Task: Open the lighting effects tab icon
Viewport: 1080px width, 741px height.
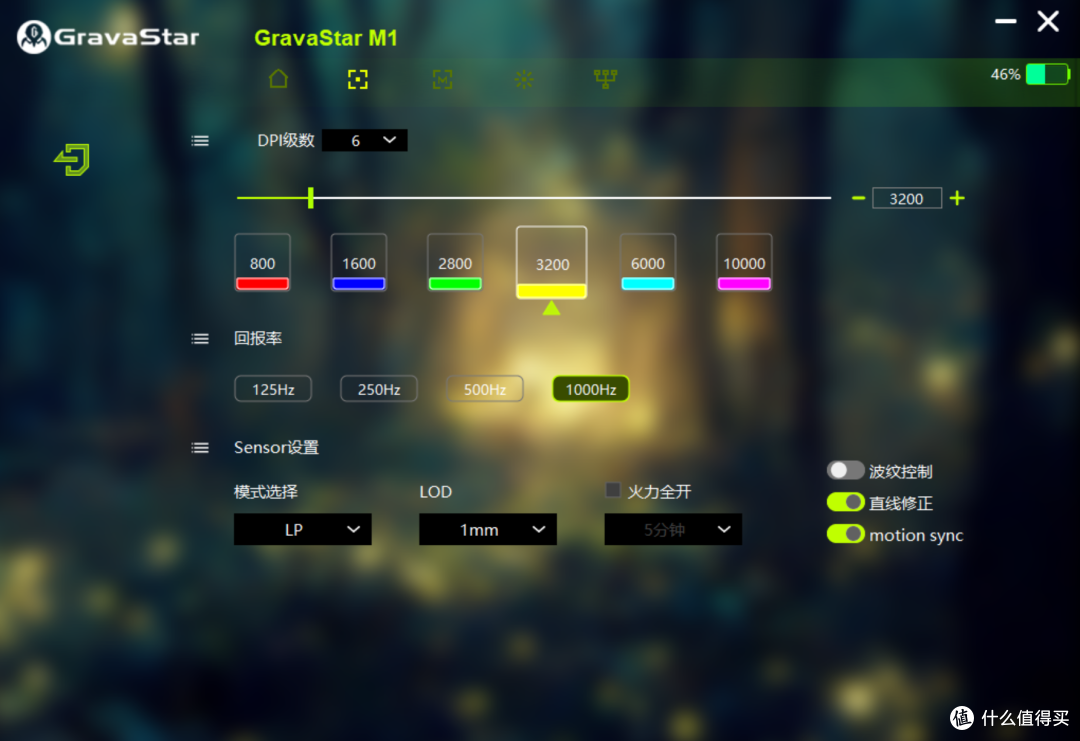Action: 524,79
